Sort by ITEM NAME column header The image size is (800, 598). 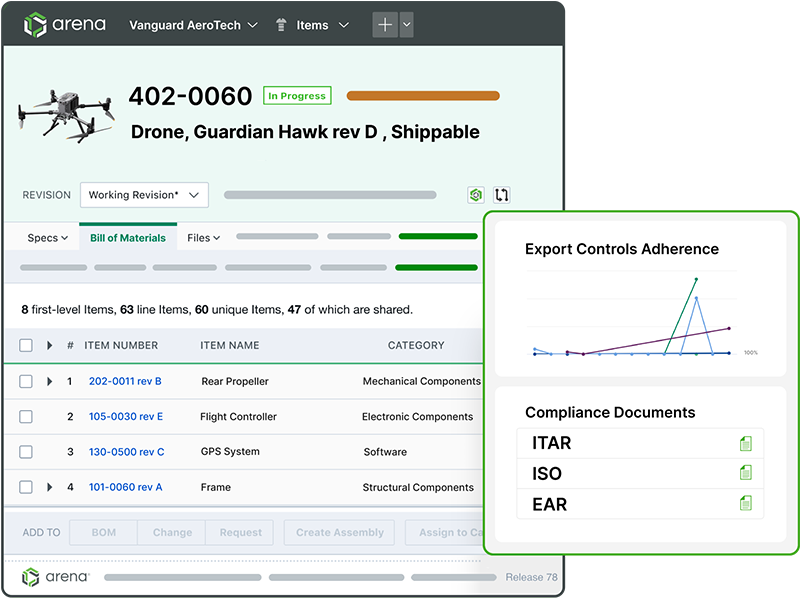(230, 345)
